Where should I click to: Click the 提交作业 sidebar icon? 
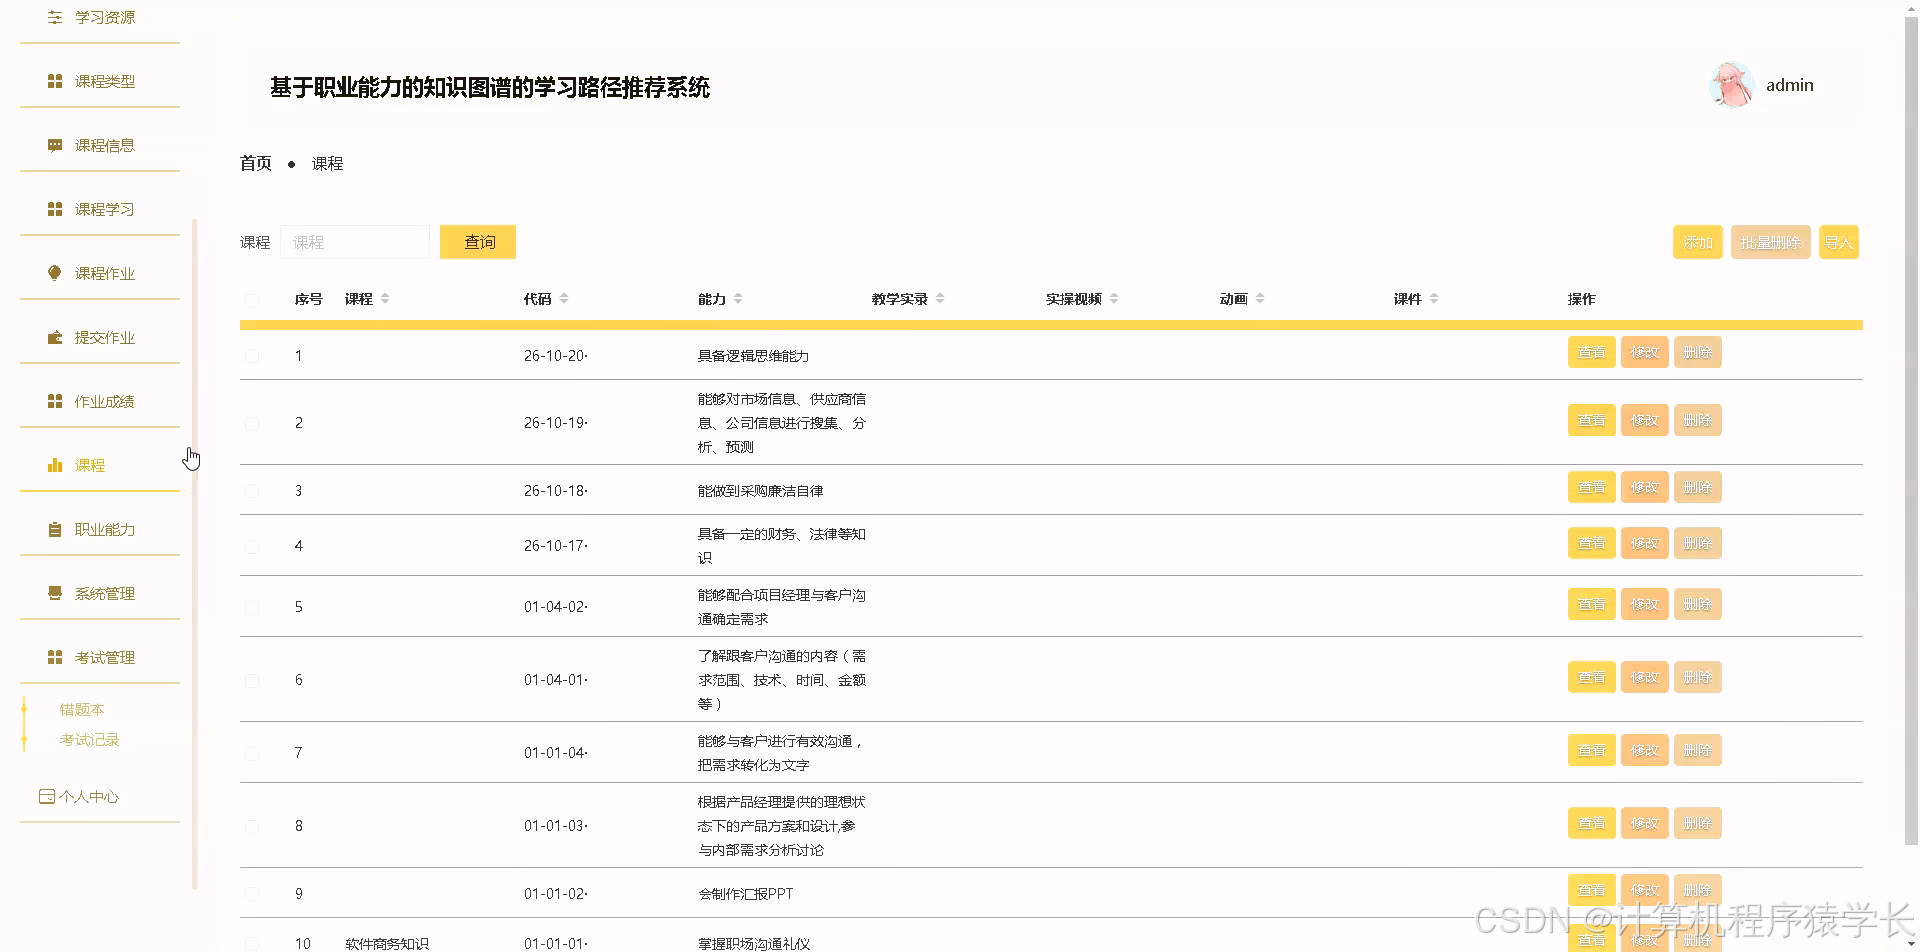[x=54, y=337]
